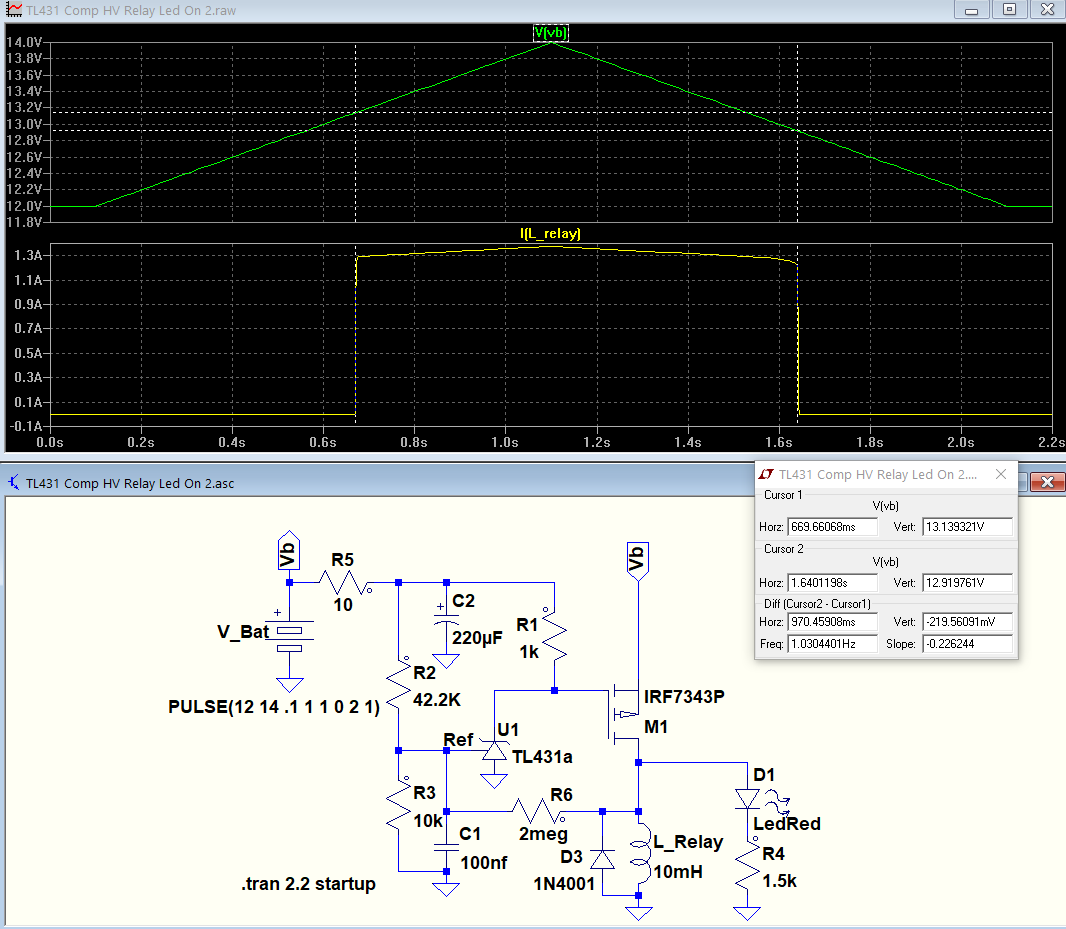Select the IRF7343P MOSFET M1 symbol
Viewport: 1066px width, 929px height.
point(624,714)
